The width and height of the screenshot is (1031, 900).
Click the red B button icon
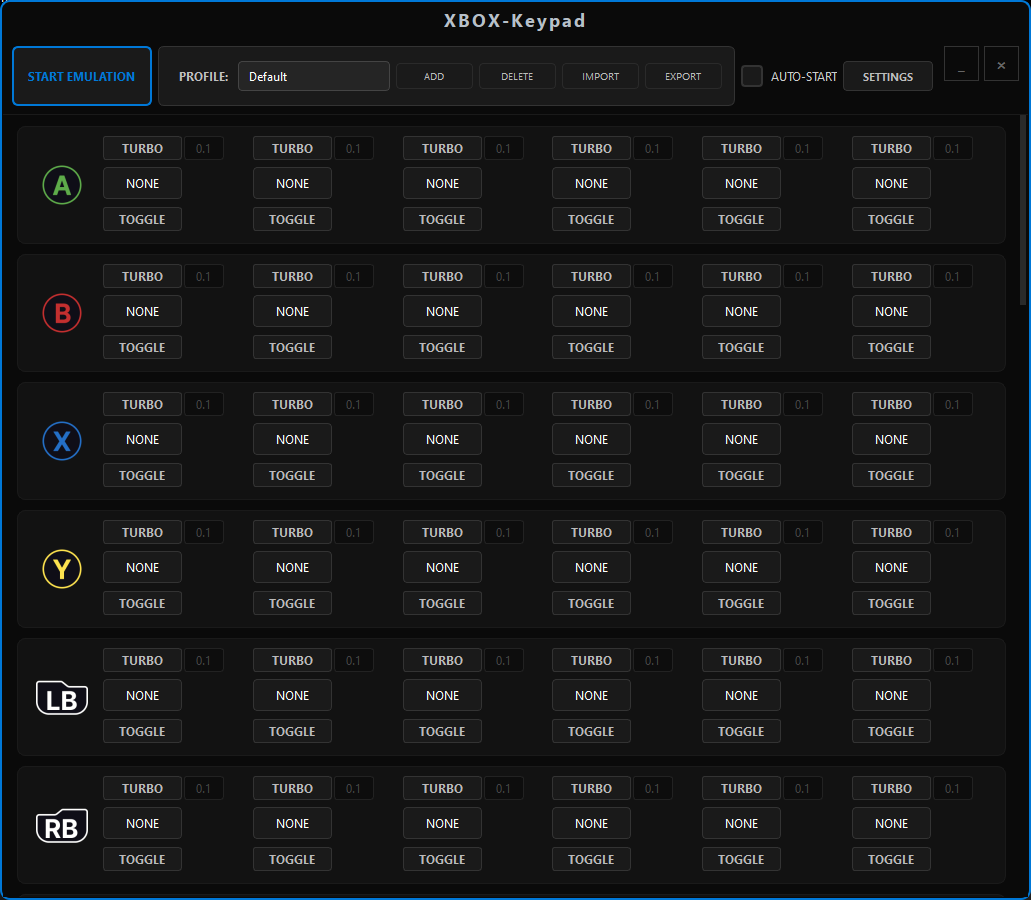pyautogui.click(x=62, y=313)
